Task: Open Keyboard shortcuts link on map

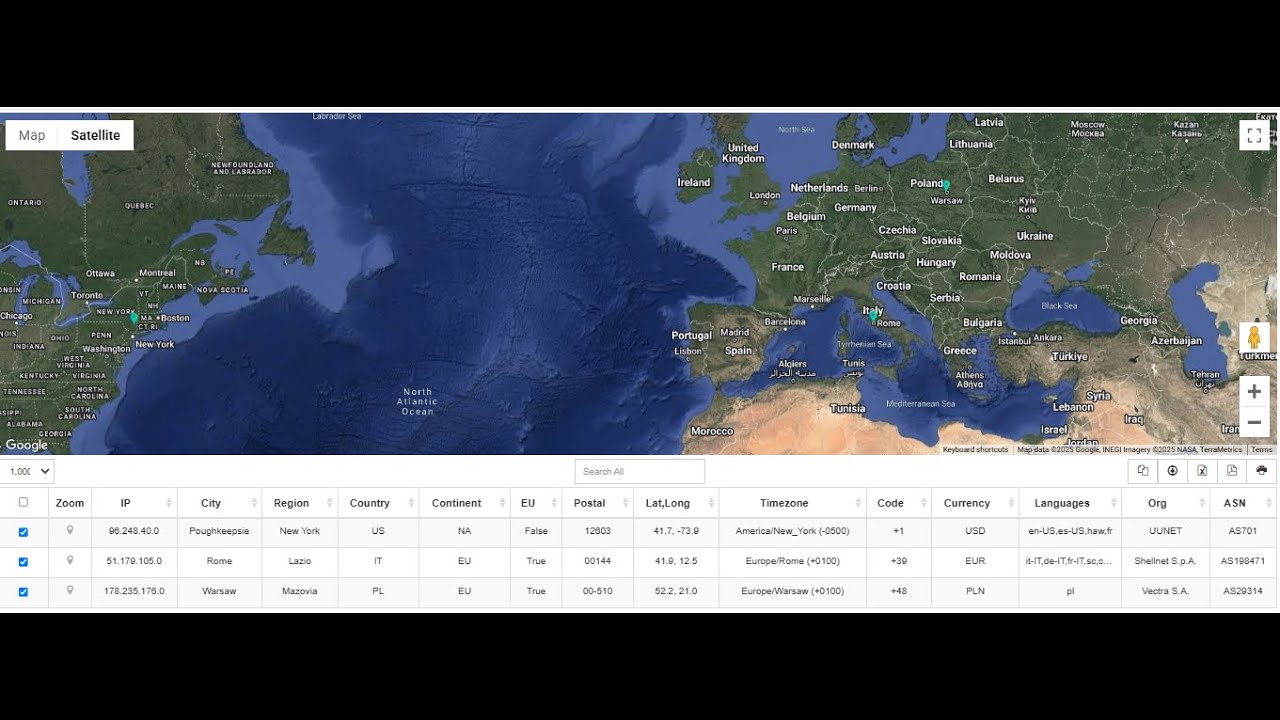Action: tap(975, 450)
